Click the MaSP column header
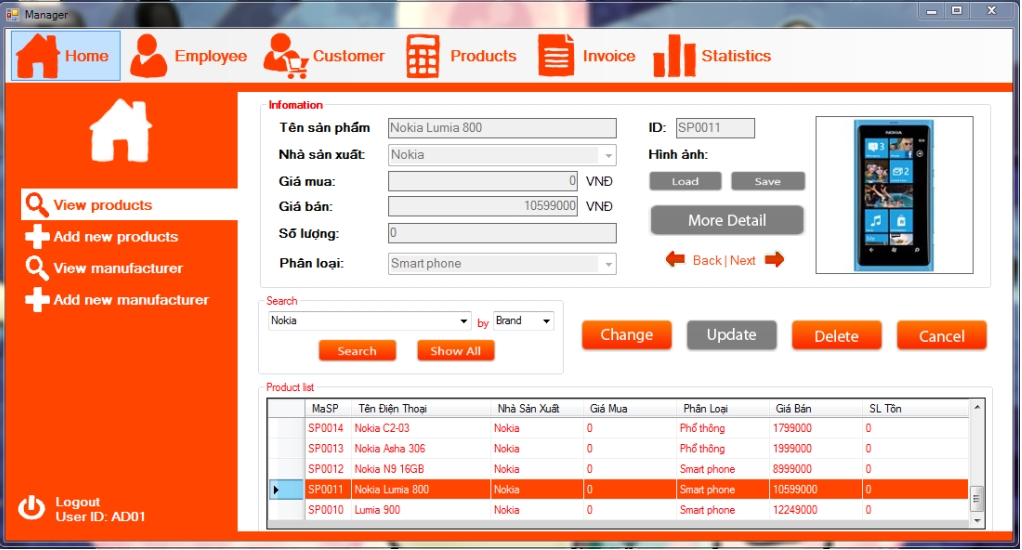This screenshot has width=1022, height=550. [328, 409]
